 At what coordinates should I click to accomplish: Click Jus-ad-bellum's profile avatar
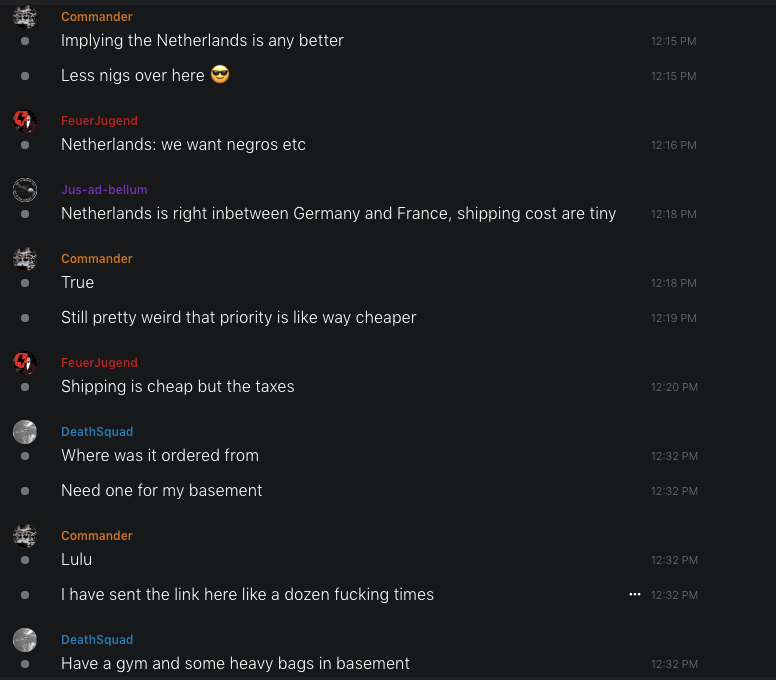click(25, 190)
